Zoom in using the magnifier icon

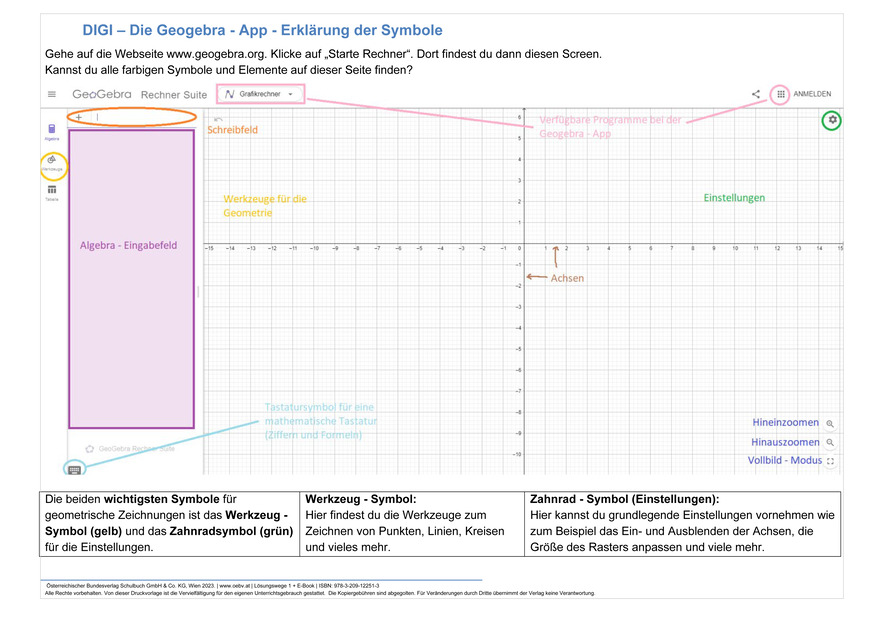(x=830, y=424)
